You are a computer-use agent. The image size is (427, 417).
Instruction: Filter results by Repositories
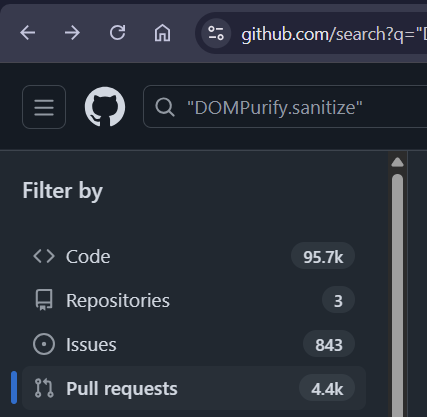(194, 300)
